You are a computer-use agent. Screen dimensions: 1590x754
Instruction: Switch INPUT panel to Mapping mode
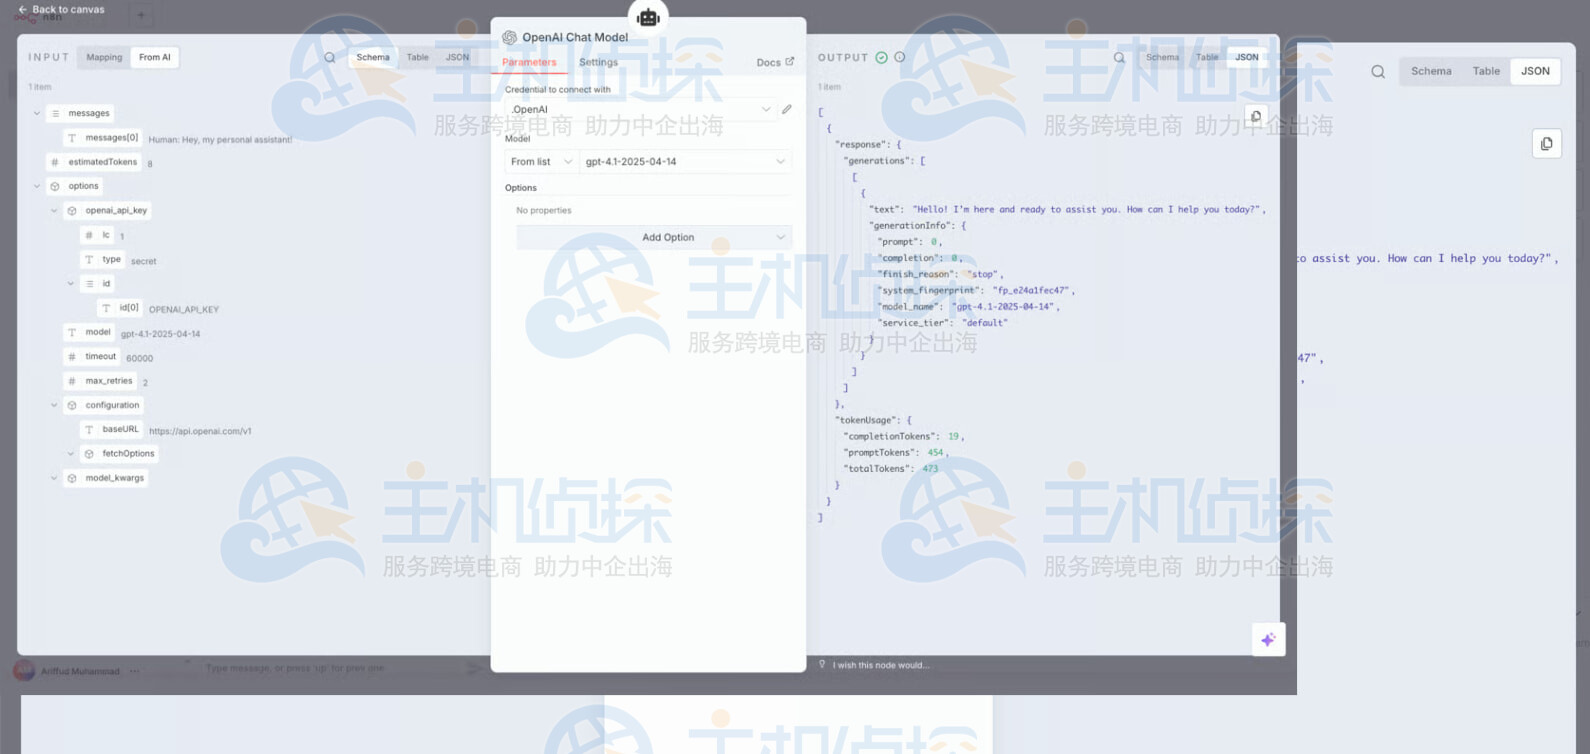104,57
